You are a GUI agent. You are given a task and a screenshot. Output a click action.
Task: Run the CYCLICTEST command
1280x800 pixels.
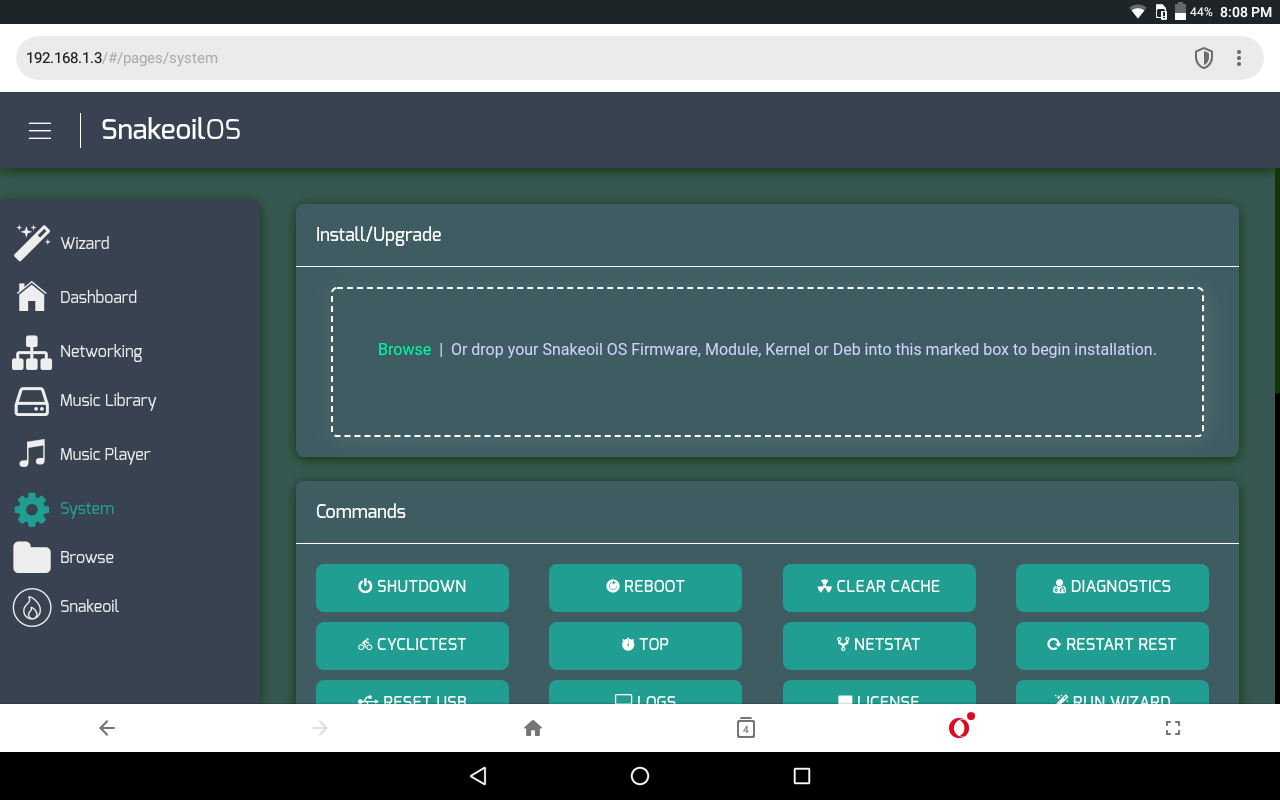coord(412,645)
